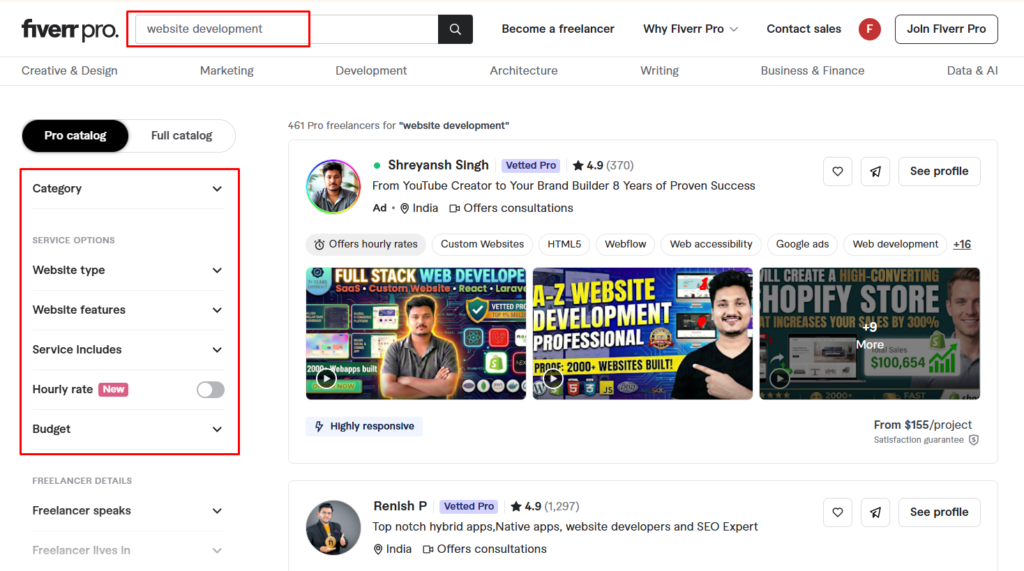This screenshot has height=571, width=1024.
Task: Message Renish P via paper plane icon
Action: 875,512
